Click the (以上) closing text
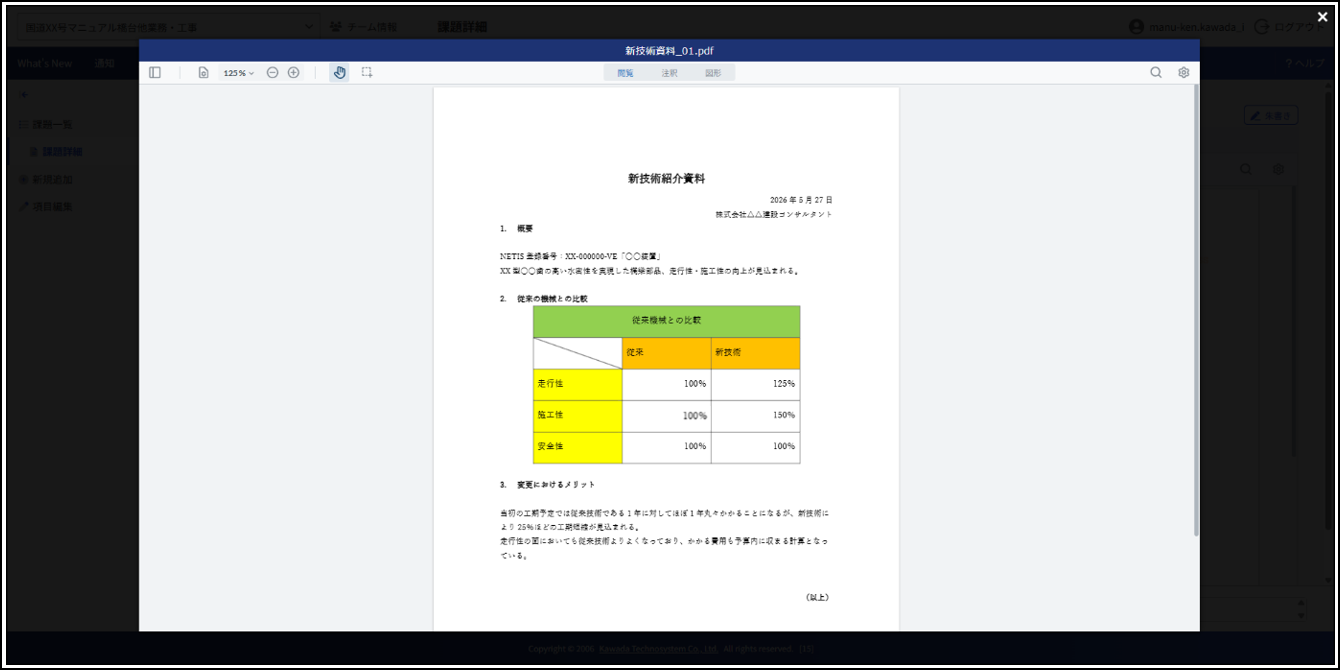Image resolution: width=1340 pixels, height=670 pixels. pos(817,597)
